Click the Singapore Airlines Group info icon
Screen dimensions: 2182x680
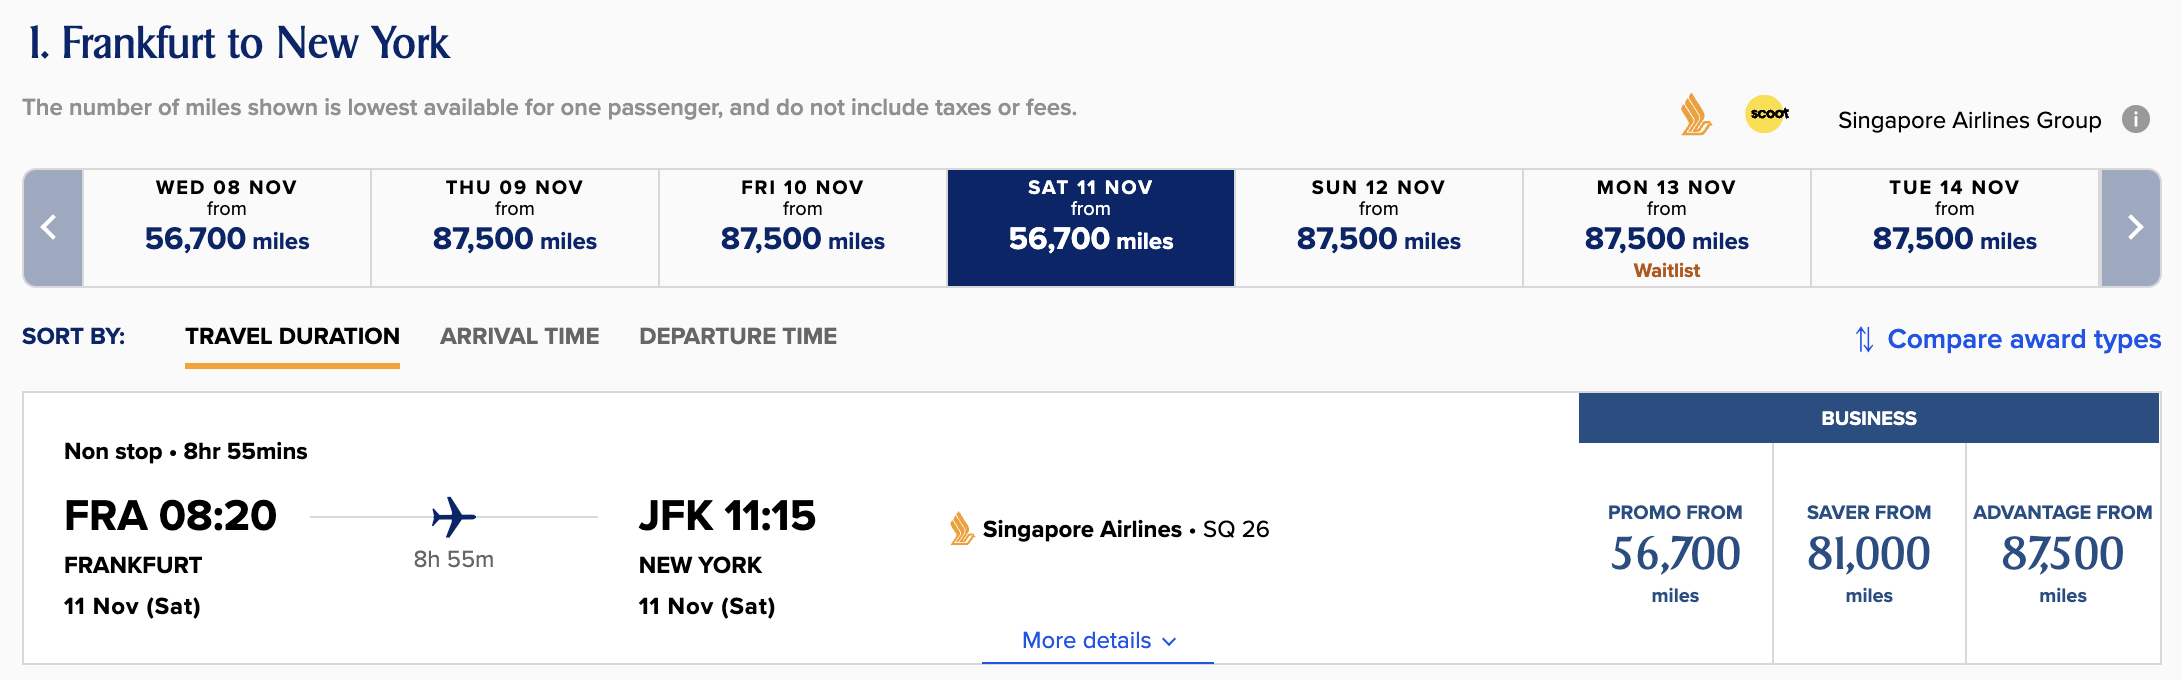coord(2135,120)
